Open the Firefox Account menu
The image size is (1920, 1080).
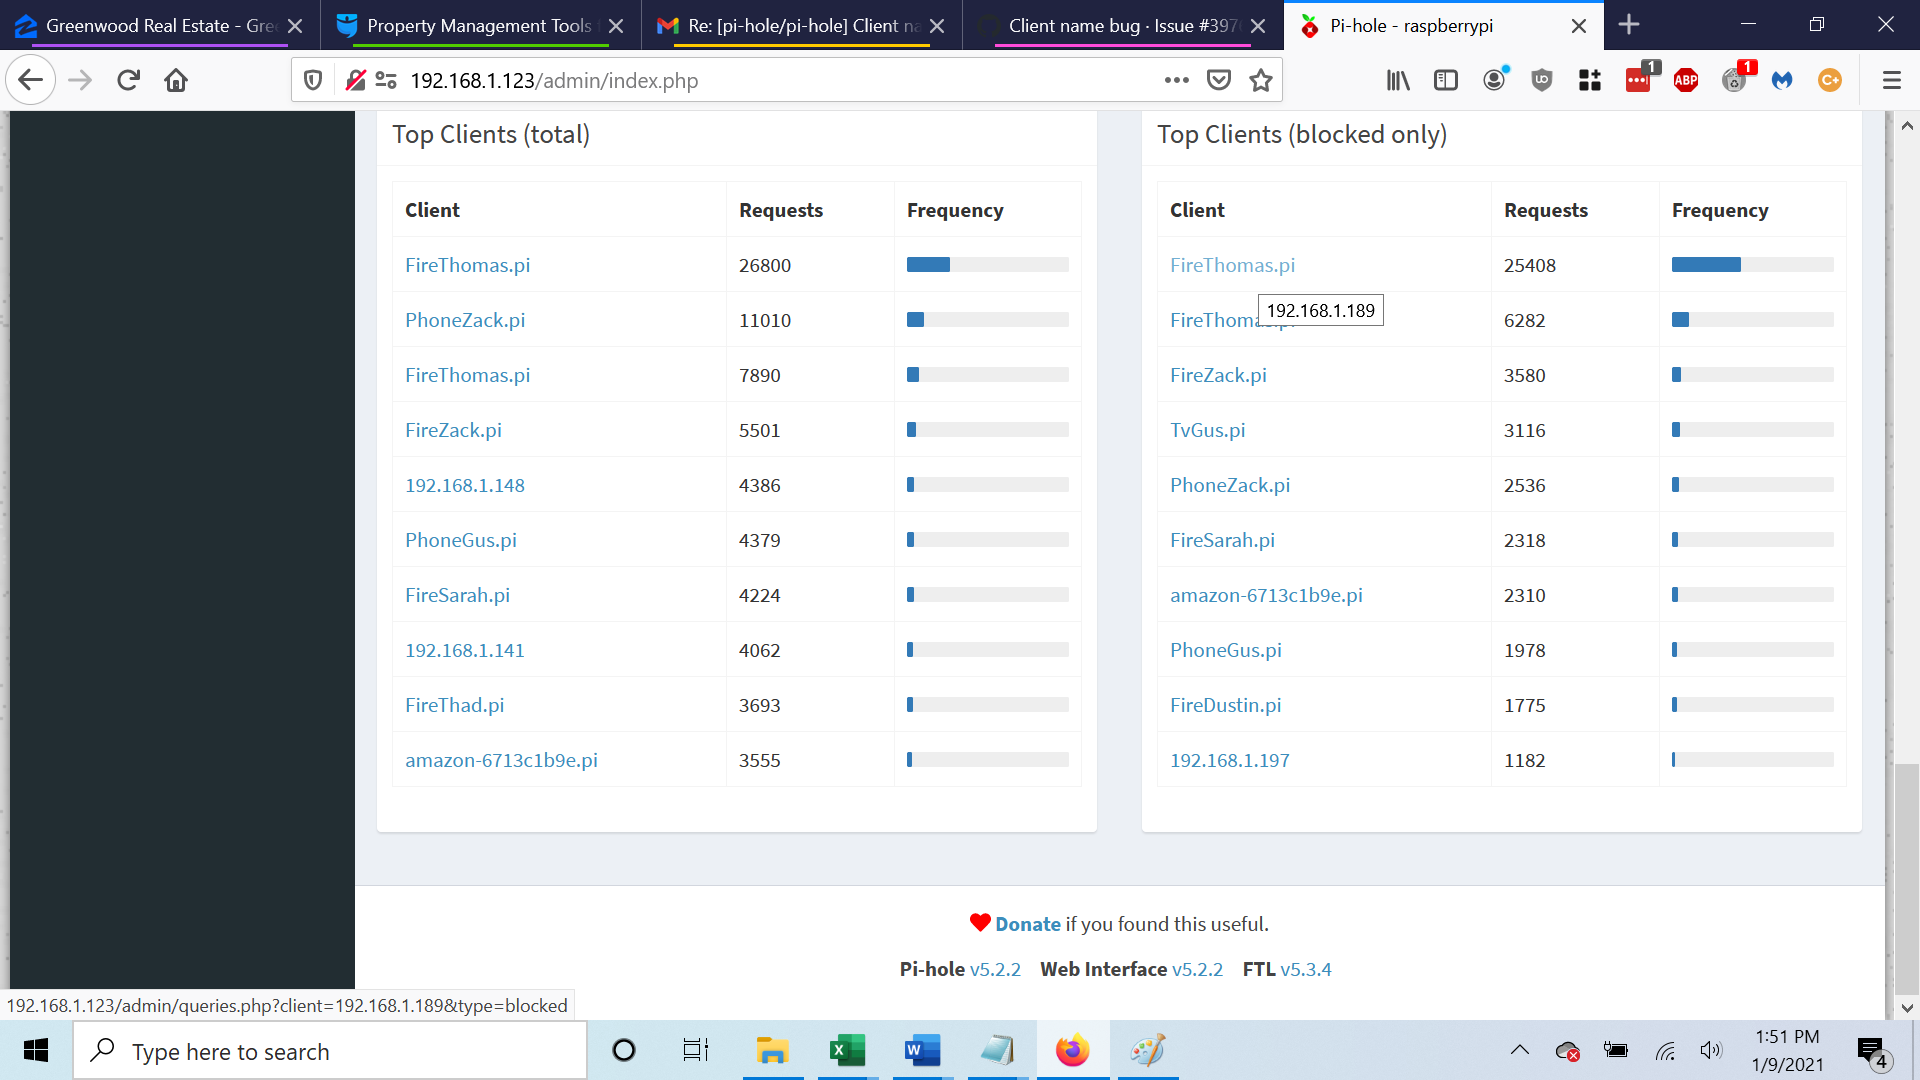pyautogui.click(x=1494, y=80)
